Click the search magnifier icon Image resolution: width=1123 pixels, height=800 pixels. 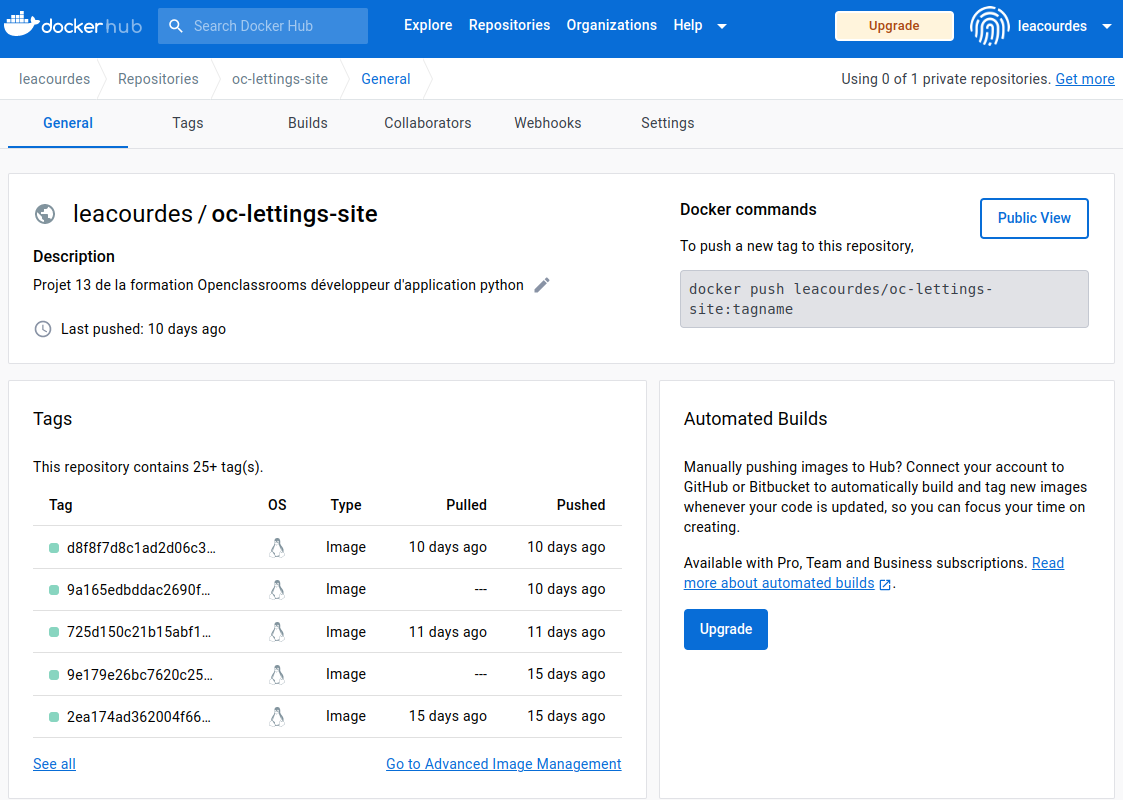(175, 26)
